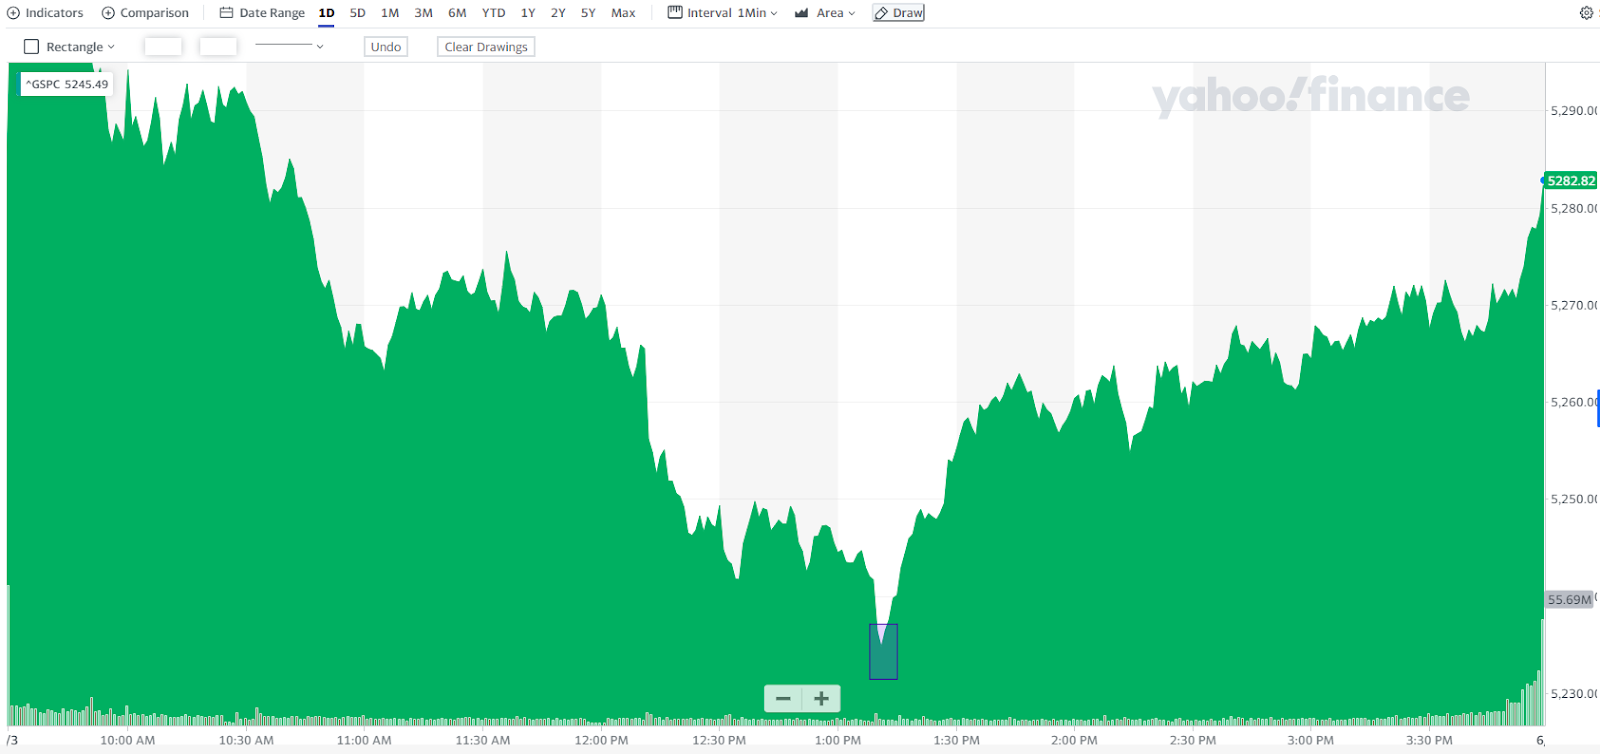
Task: Click the 10:00 AM time axis label
Action: (127, 741)
